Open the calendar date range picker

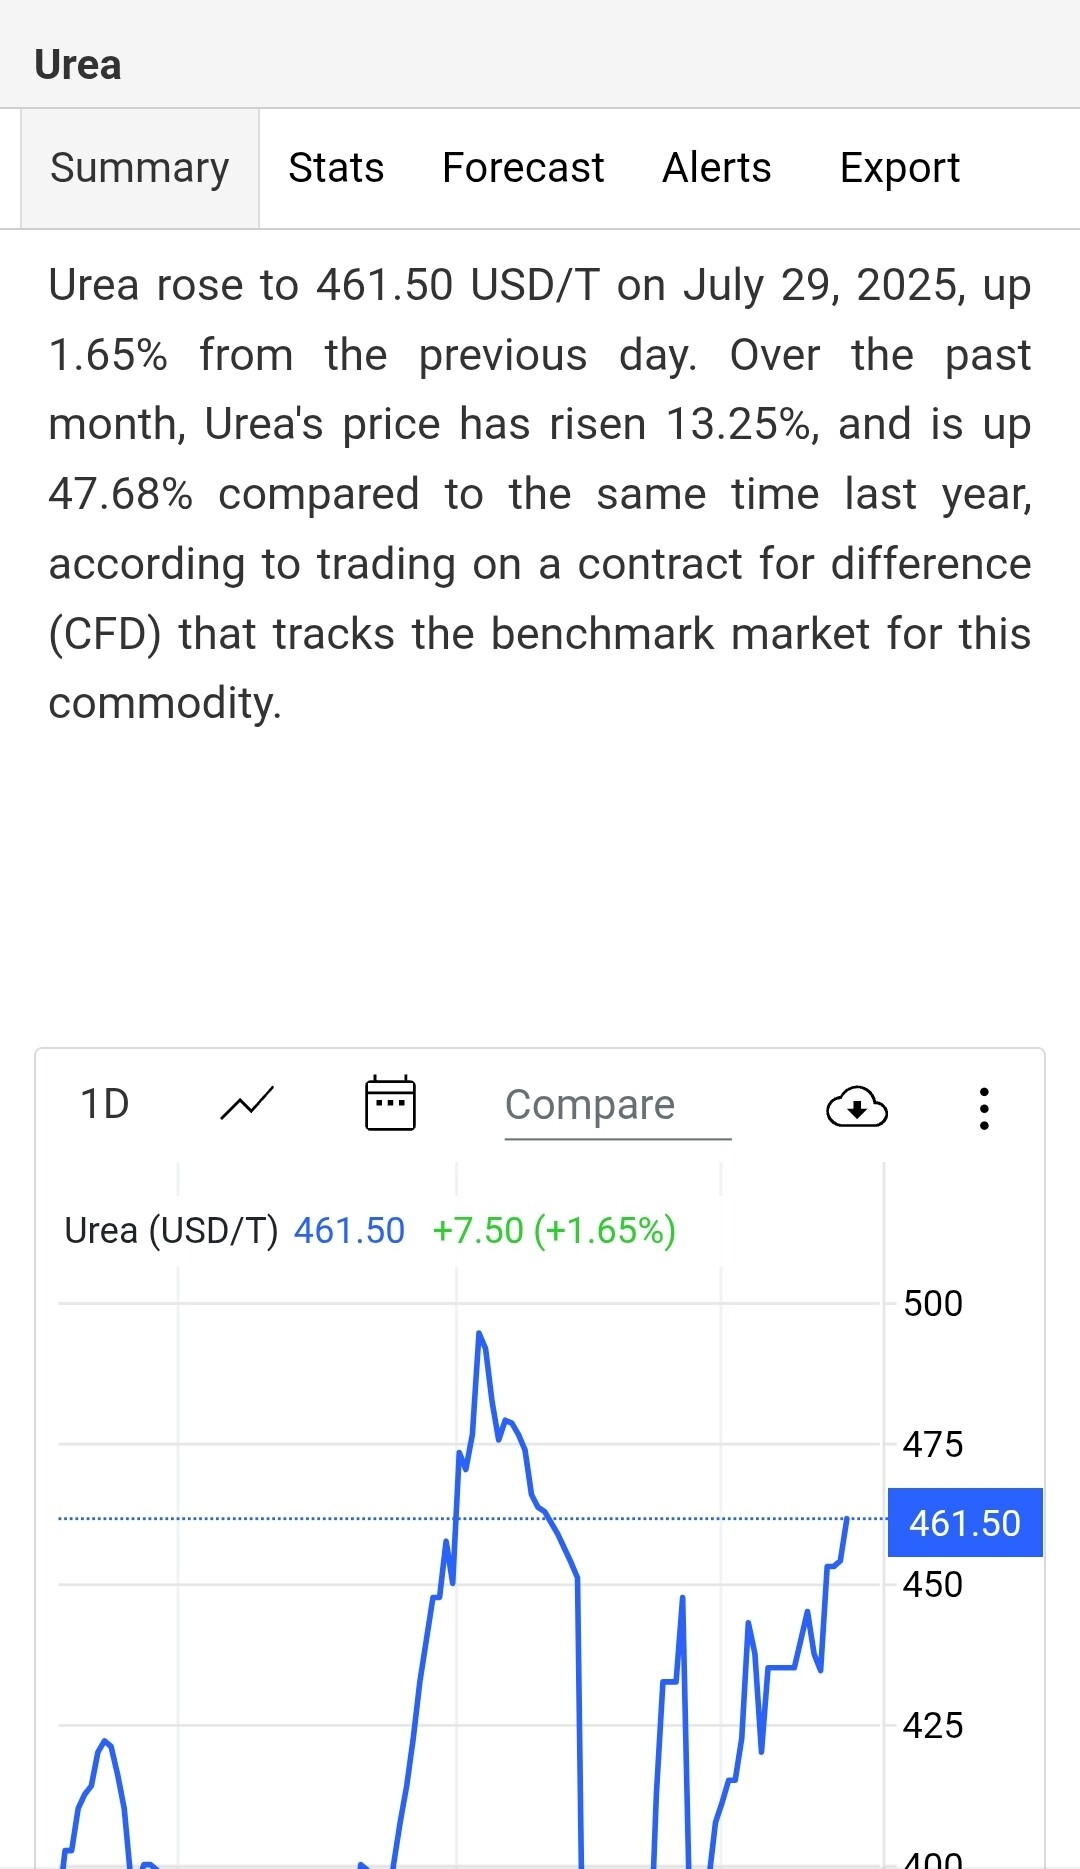pyautogui.click(x=390, y=1104)
